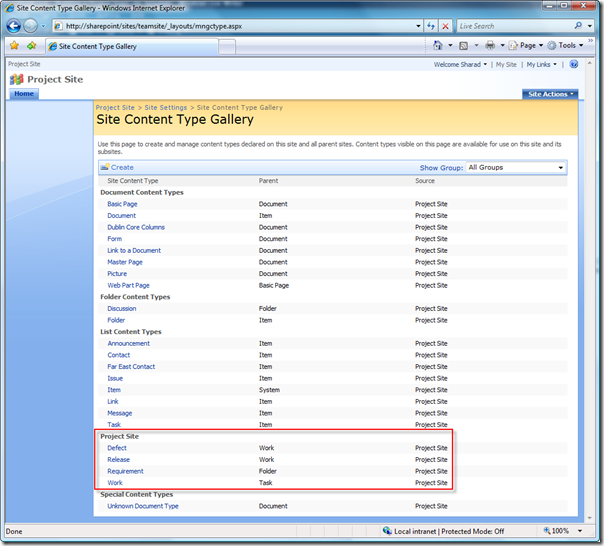The height and width of the screenshot is (546, 604).
Task: Open the Site Actions menu
Action: point(550,94)
